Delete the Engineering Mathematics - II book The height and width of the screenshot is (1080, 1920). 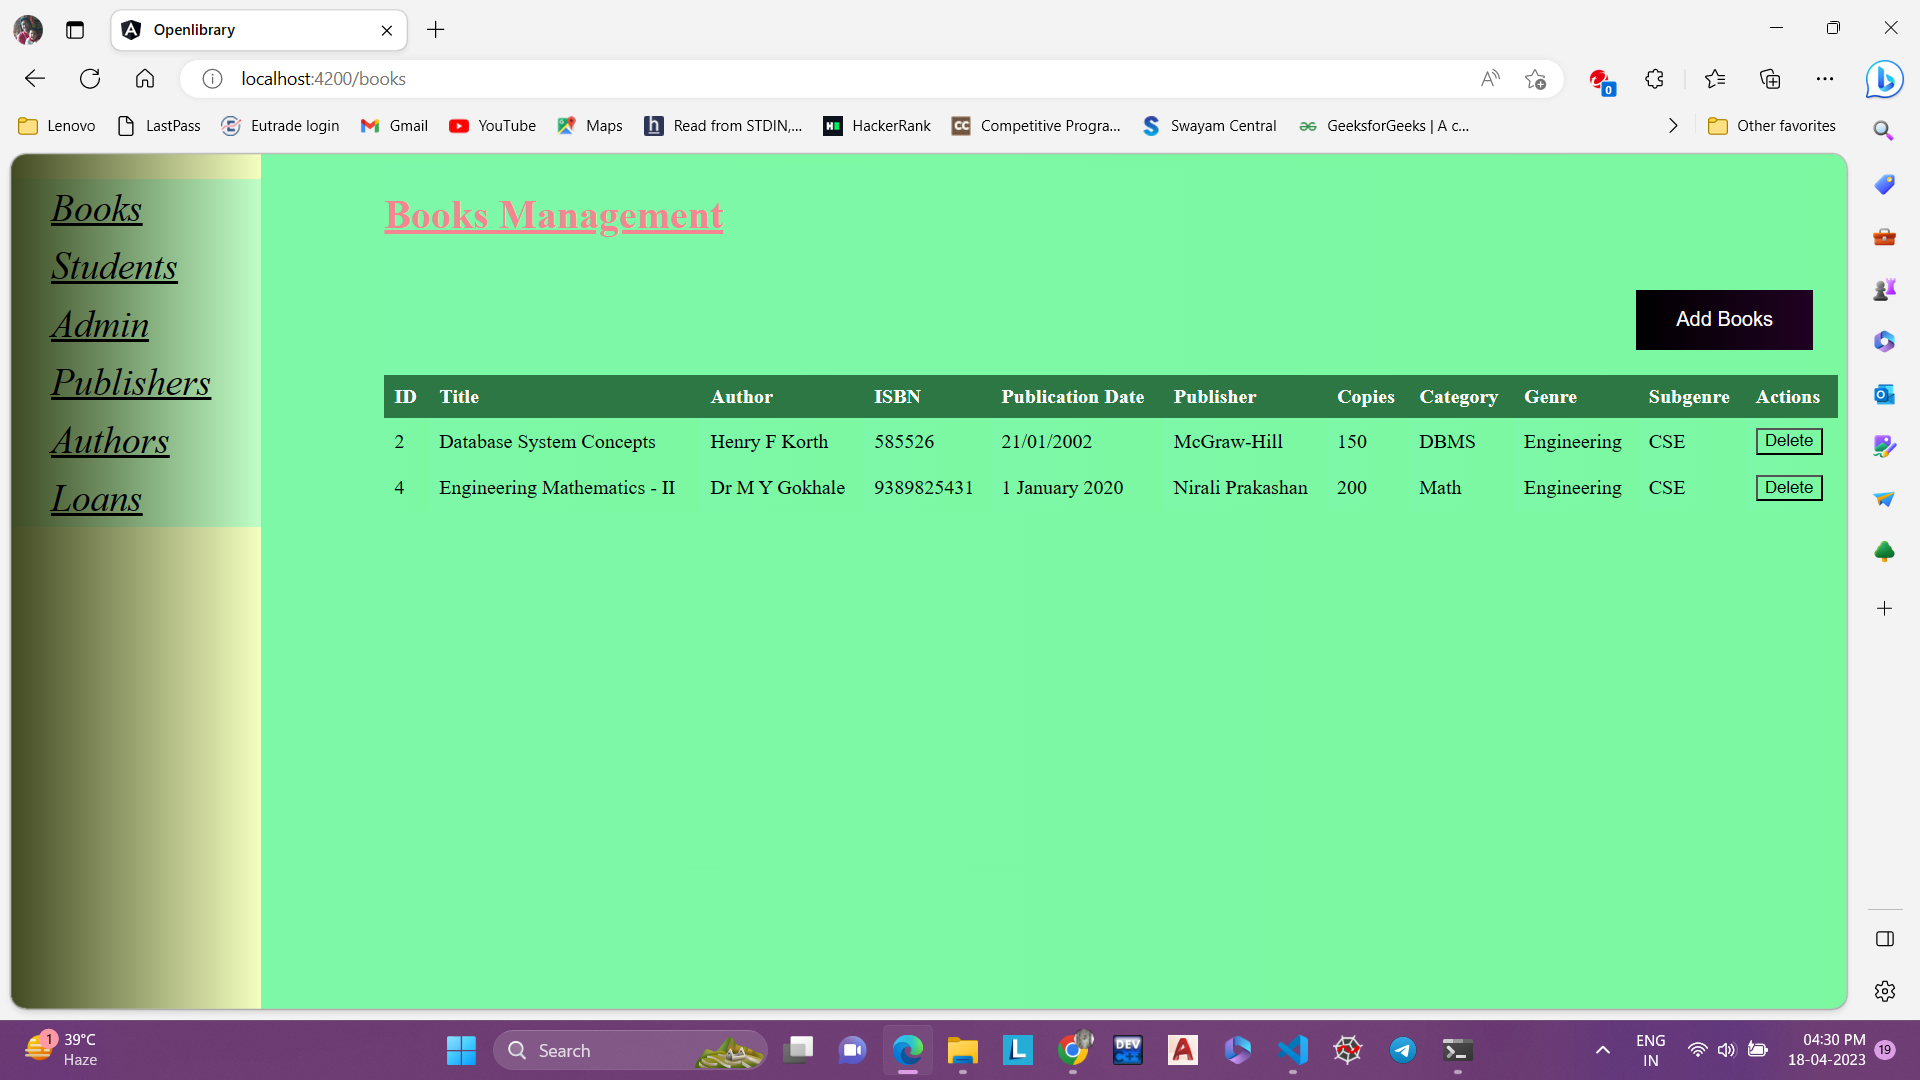click(1788, 487)
